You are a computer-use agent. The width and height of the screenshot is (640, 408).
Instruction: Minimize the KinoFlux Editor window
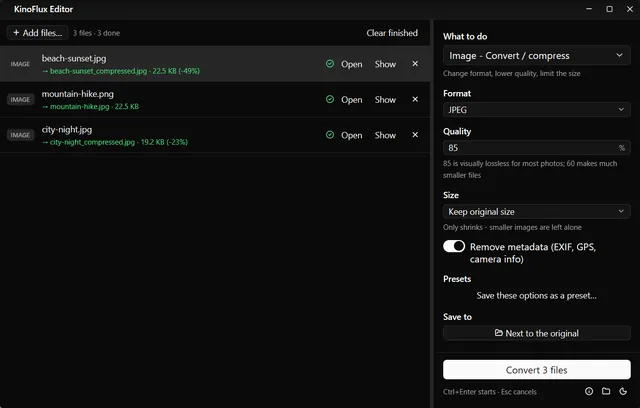coord(589,9)
